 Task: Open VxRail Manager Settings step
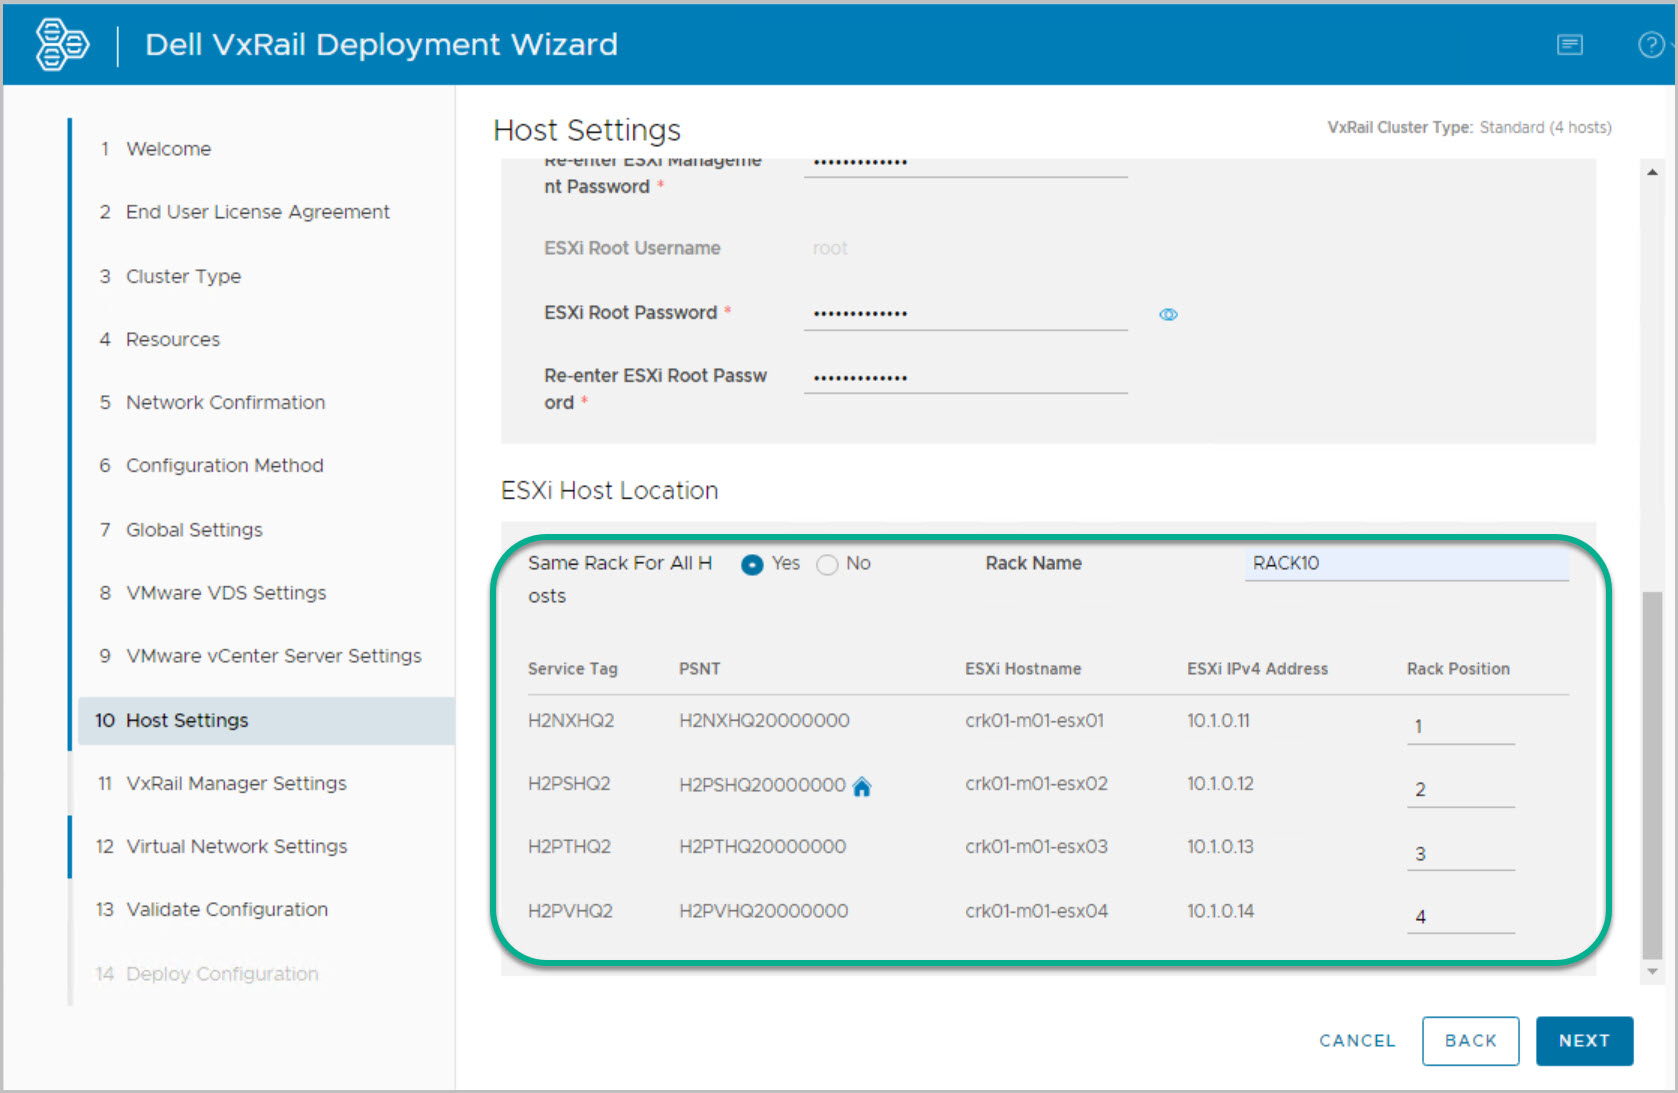pyautogui.click(x=236, y=783)
